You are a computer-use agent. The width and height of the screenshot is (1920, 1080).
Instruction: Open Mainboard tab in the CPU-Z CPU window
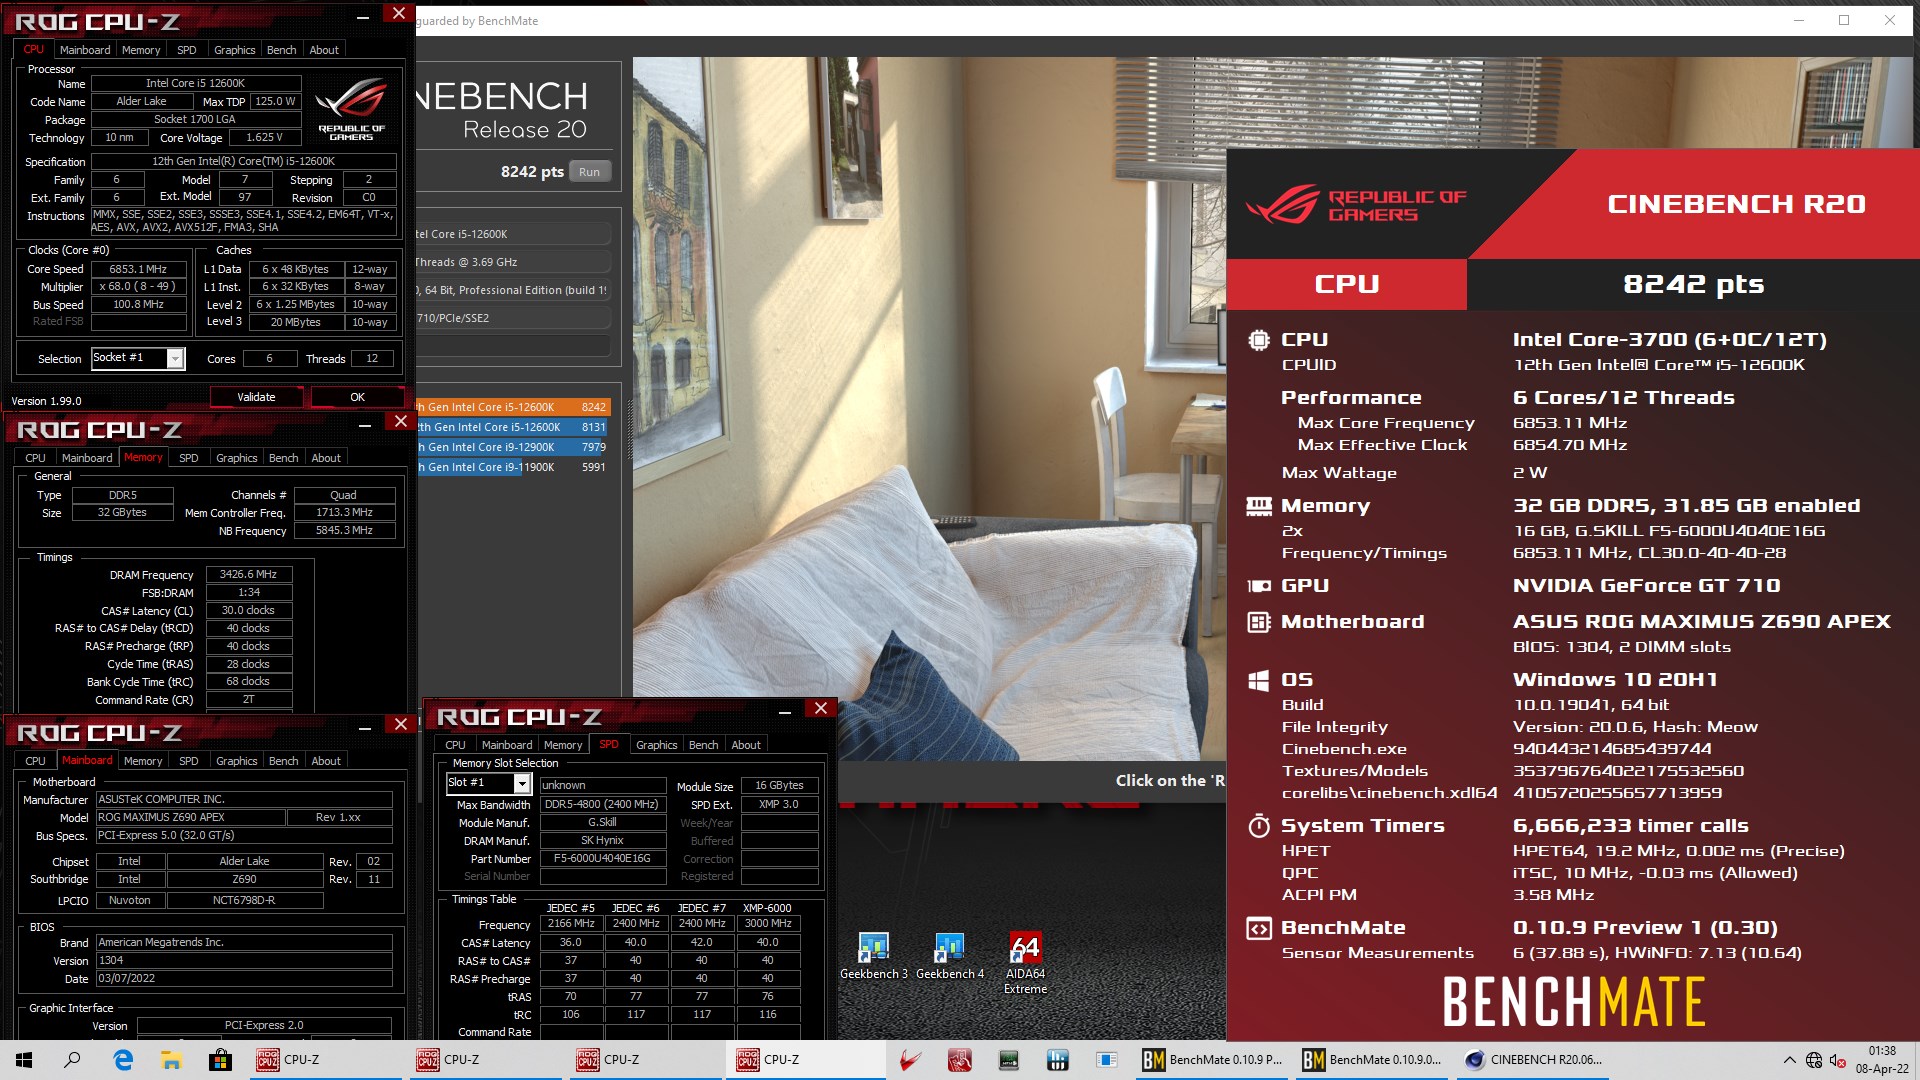coord(85,50)
